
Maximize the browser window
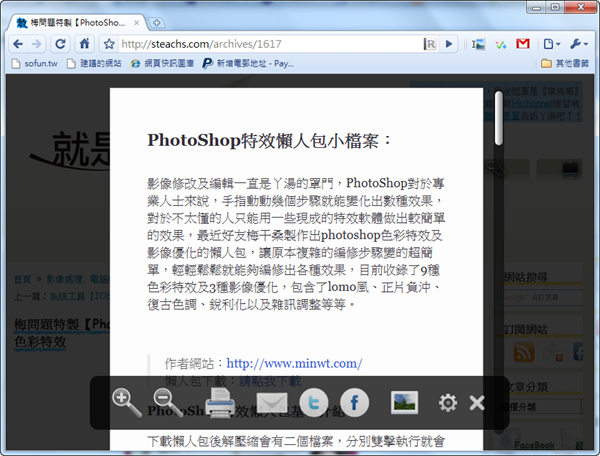(x=555, y=7)
